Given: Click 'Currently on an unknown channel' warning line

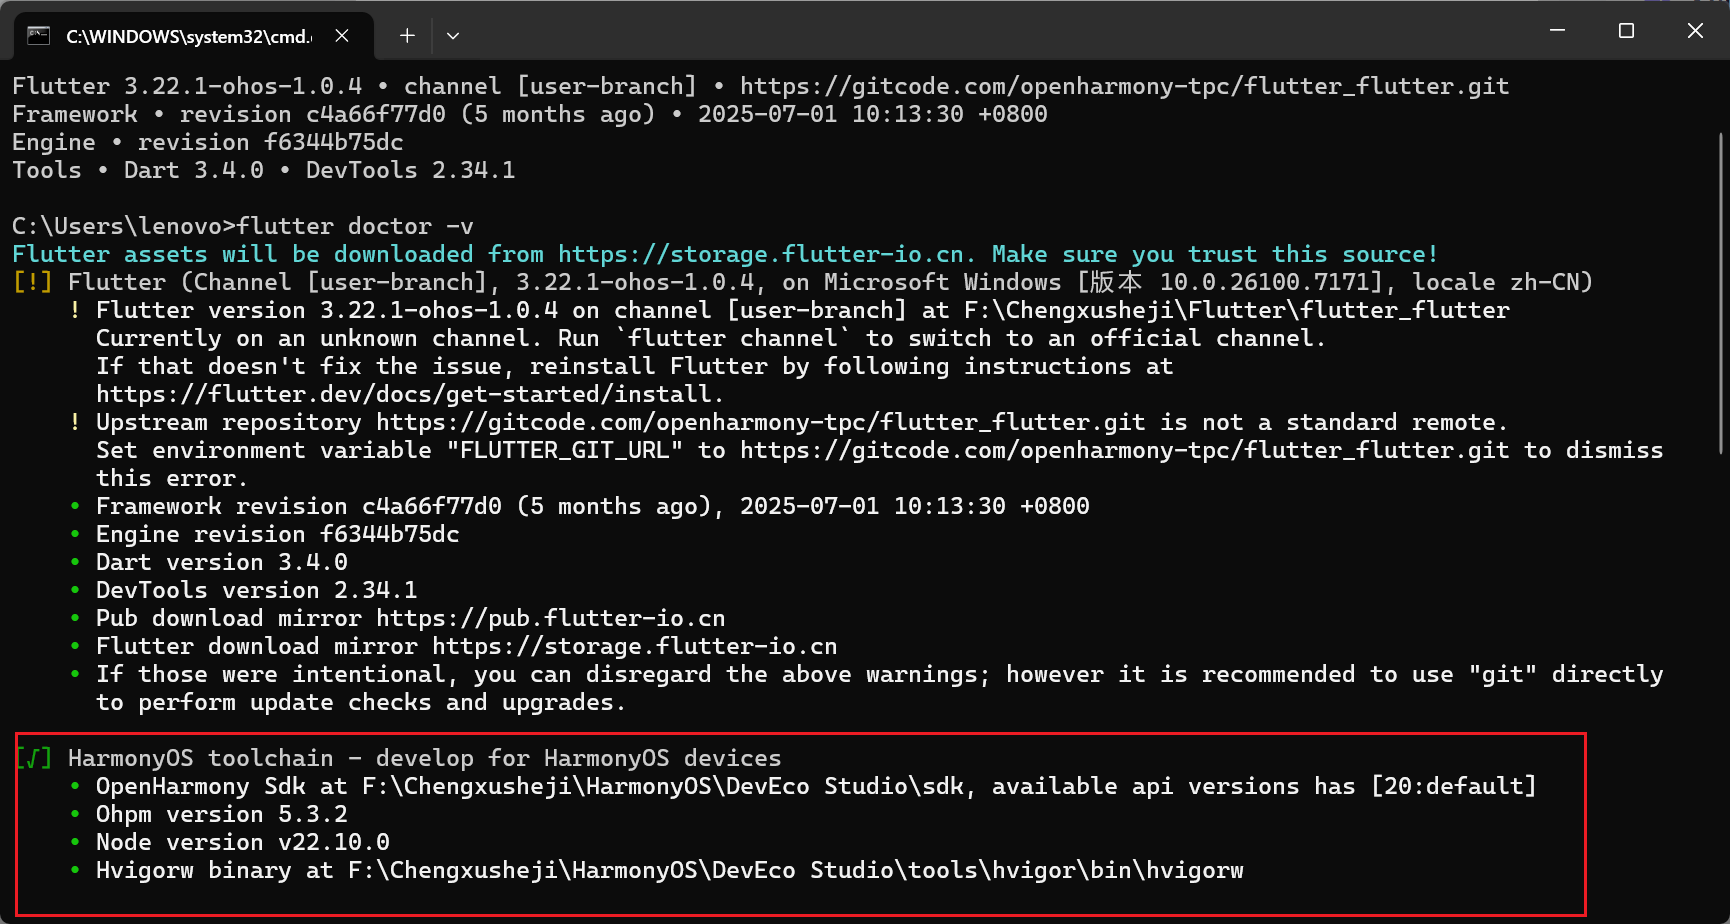Looking at the screenshot, I should (711, 338).
